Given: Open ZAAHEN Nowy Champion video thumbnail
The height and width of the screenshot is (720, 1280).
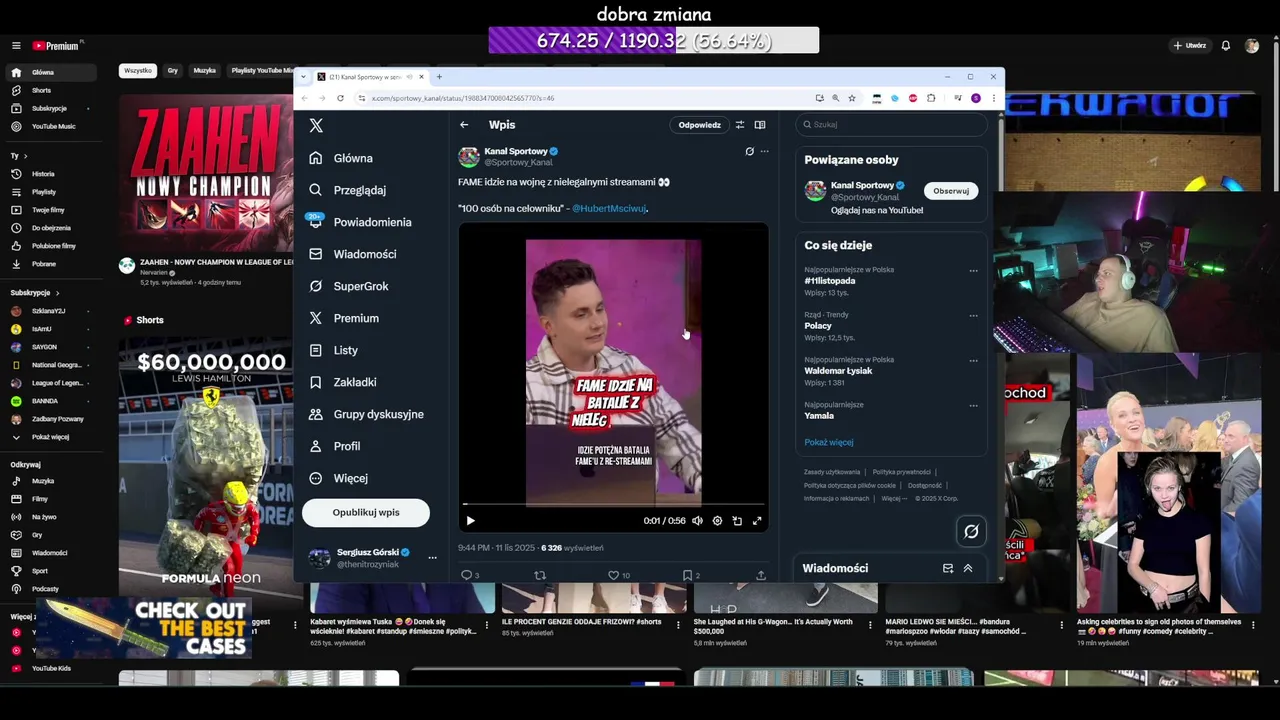Looking at the screenshot, I should tap(206, 175).
